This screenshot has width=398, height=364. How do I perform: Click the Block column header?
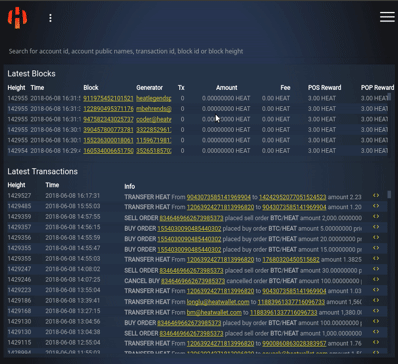(91, 88)
